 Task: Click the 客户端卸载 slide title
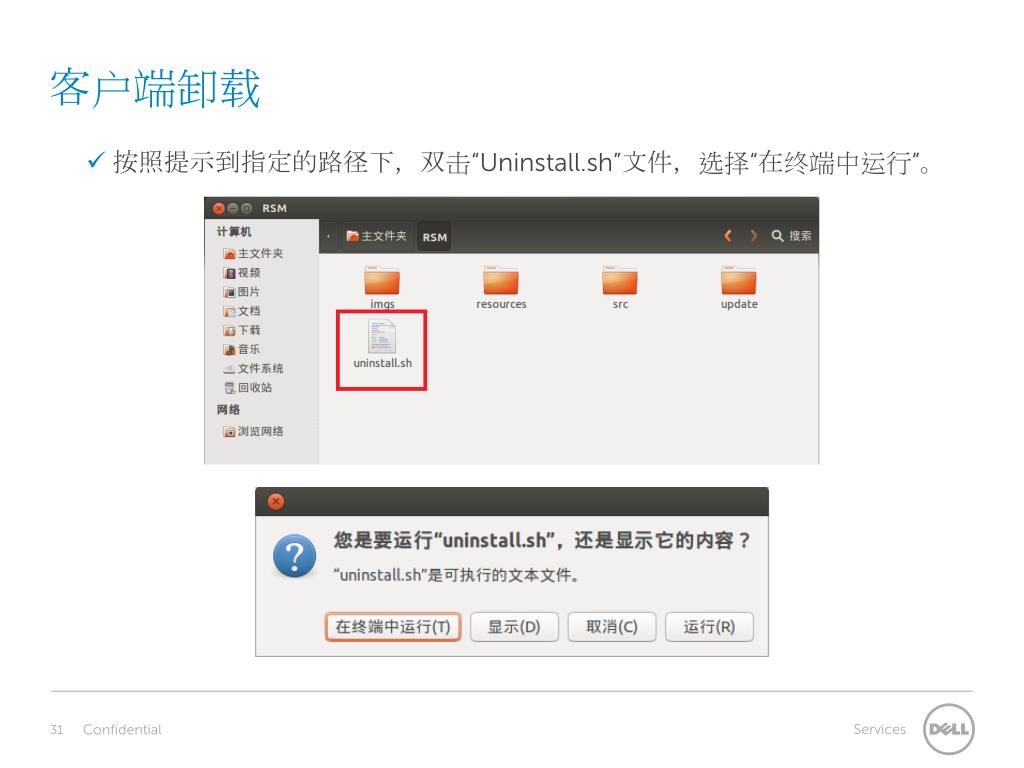(155, 88)
